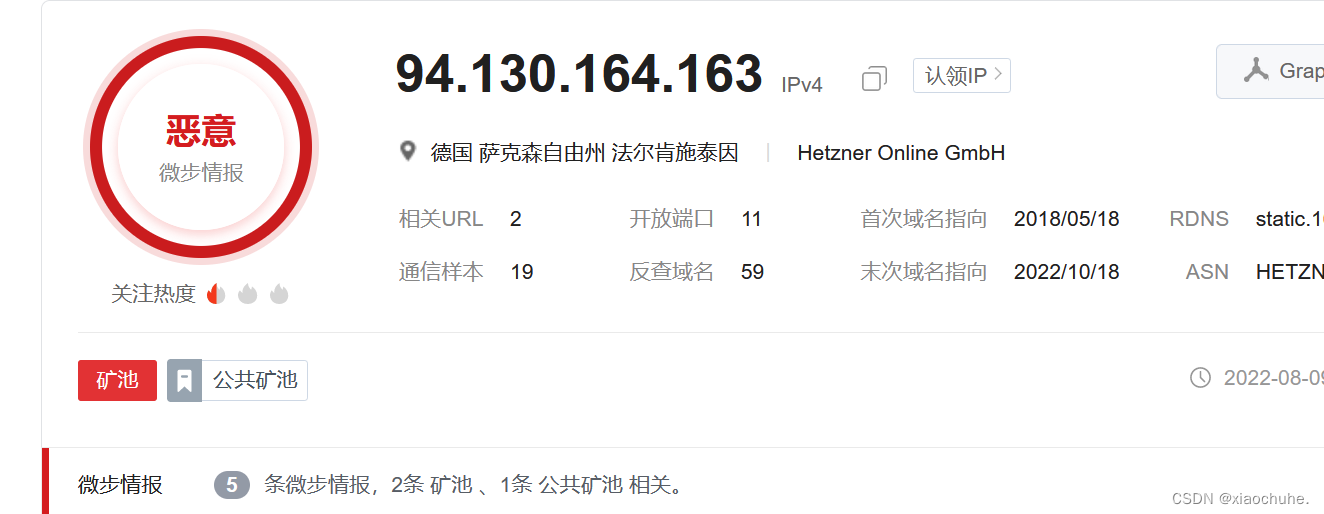The height and width of the screenshot is (514, 1324).
Task: Click the 相关URL label
Action: point(441,219)
